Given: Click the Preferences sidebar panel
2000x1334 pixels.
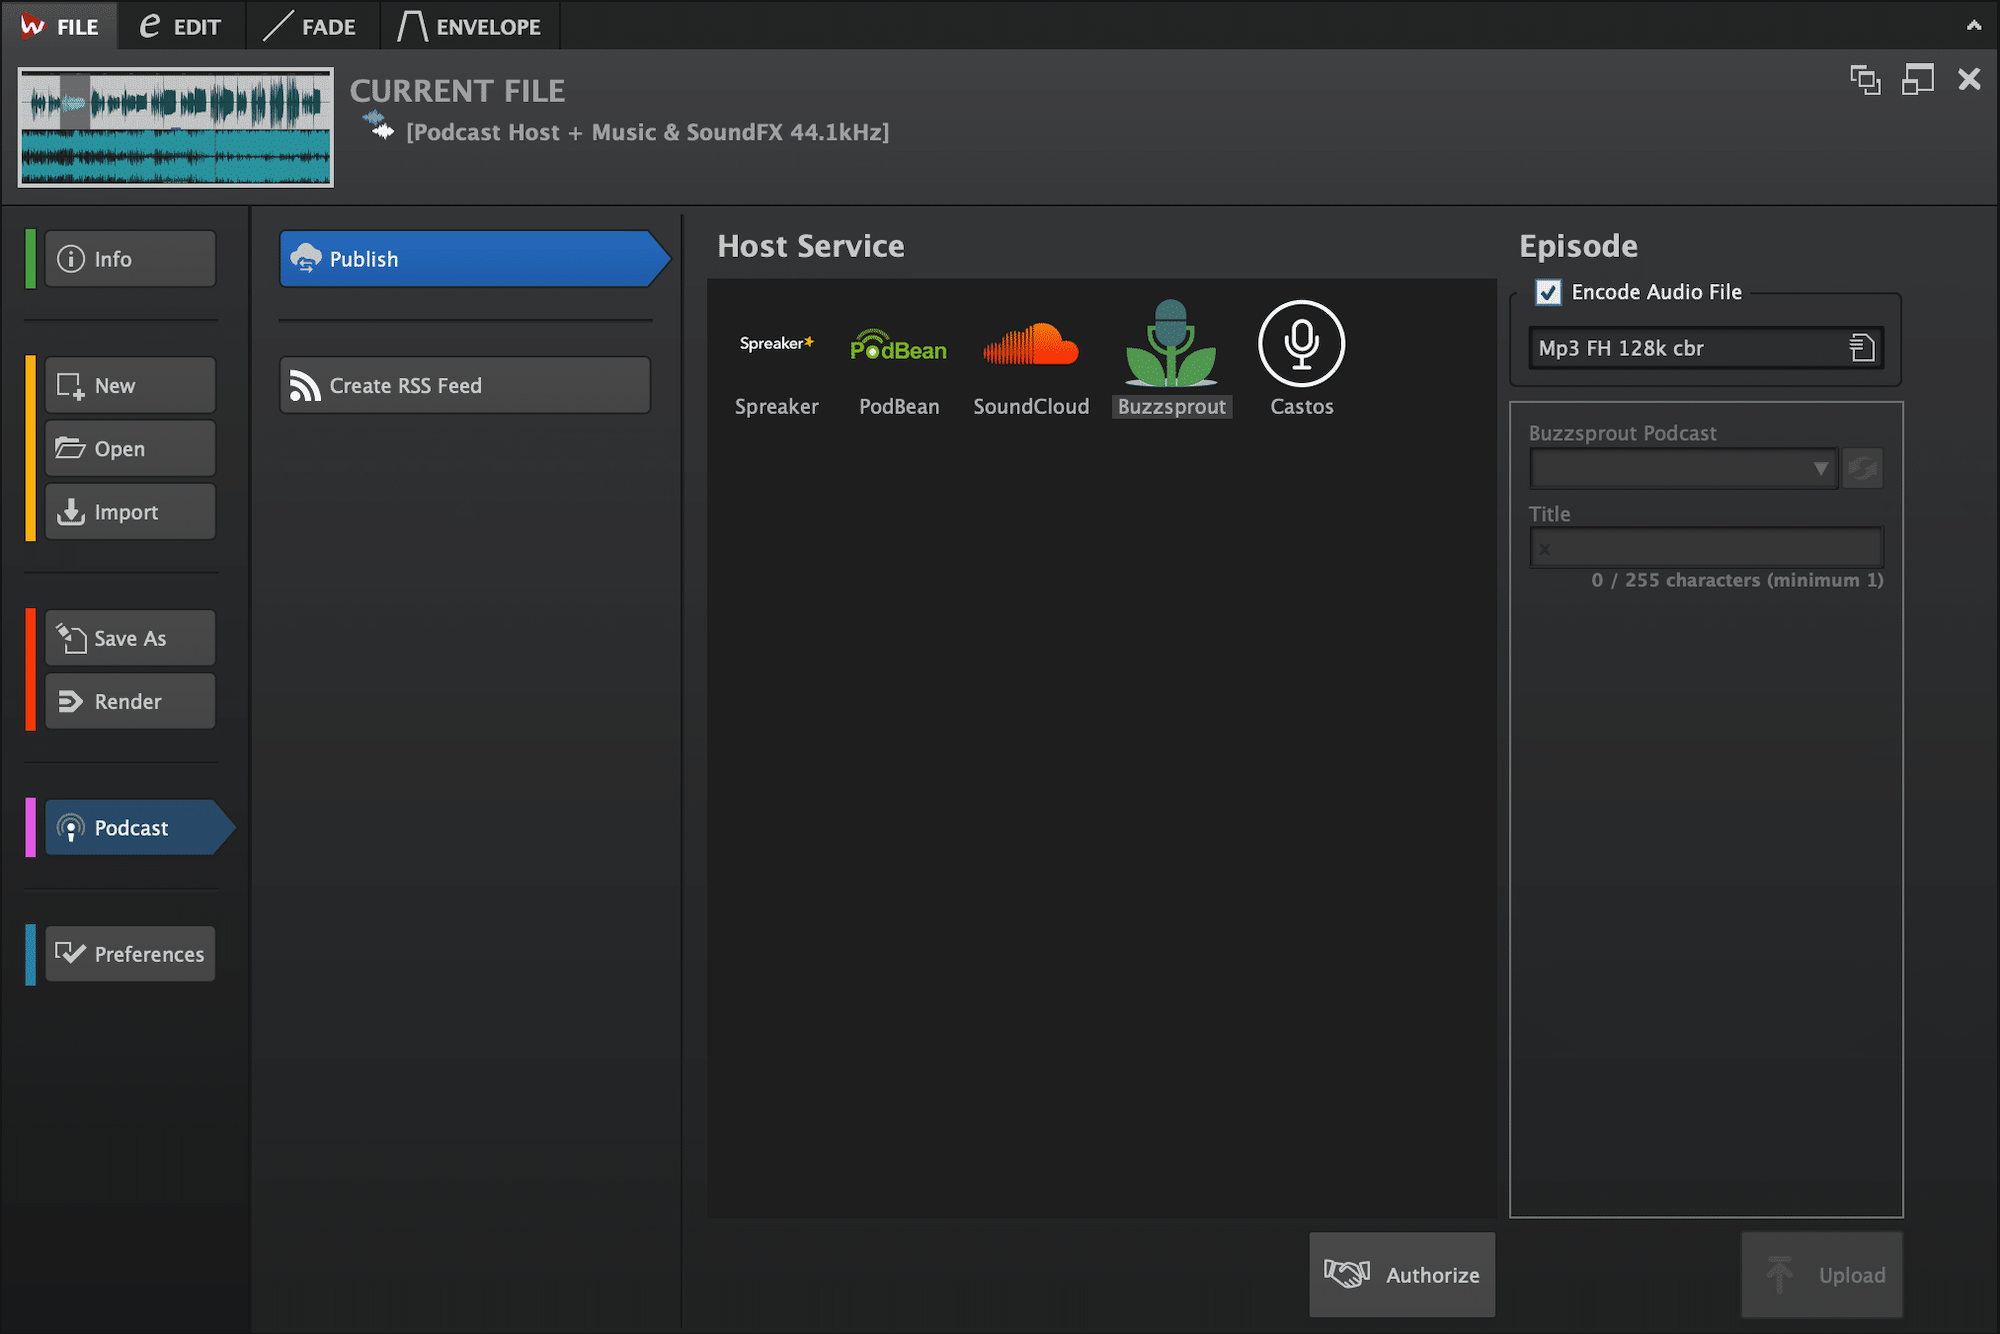Looking at the screenshot, I should tap(131, 953).
